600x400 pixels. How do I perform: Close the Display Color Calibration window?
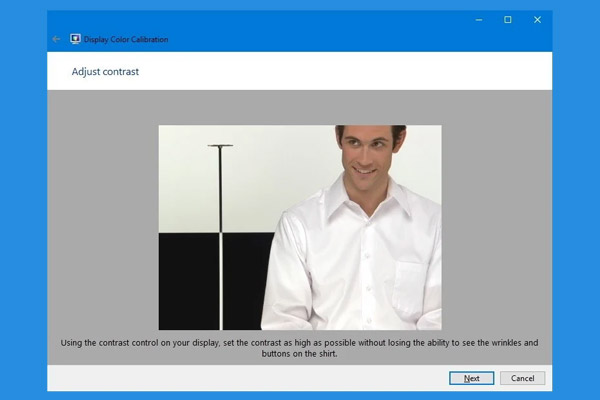click(537, 20)
